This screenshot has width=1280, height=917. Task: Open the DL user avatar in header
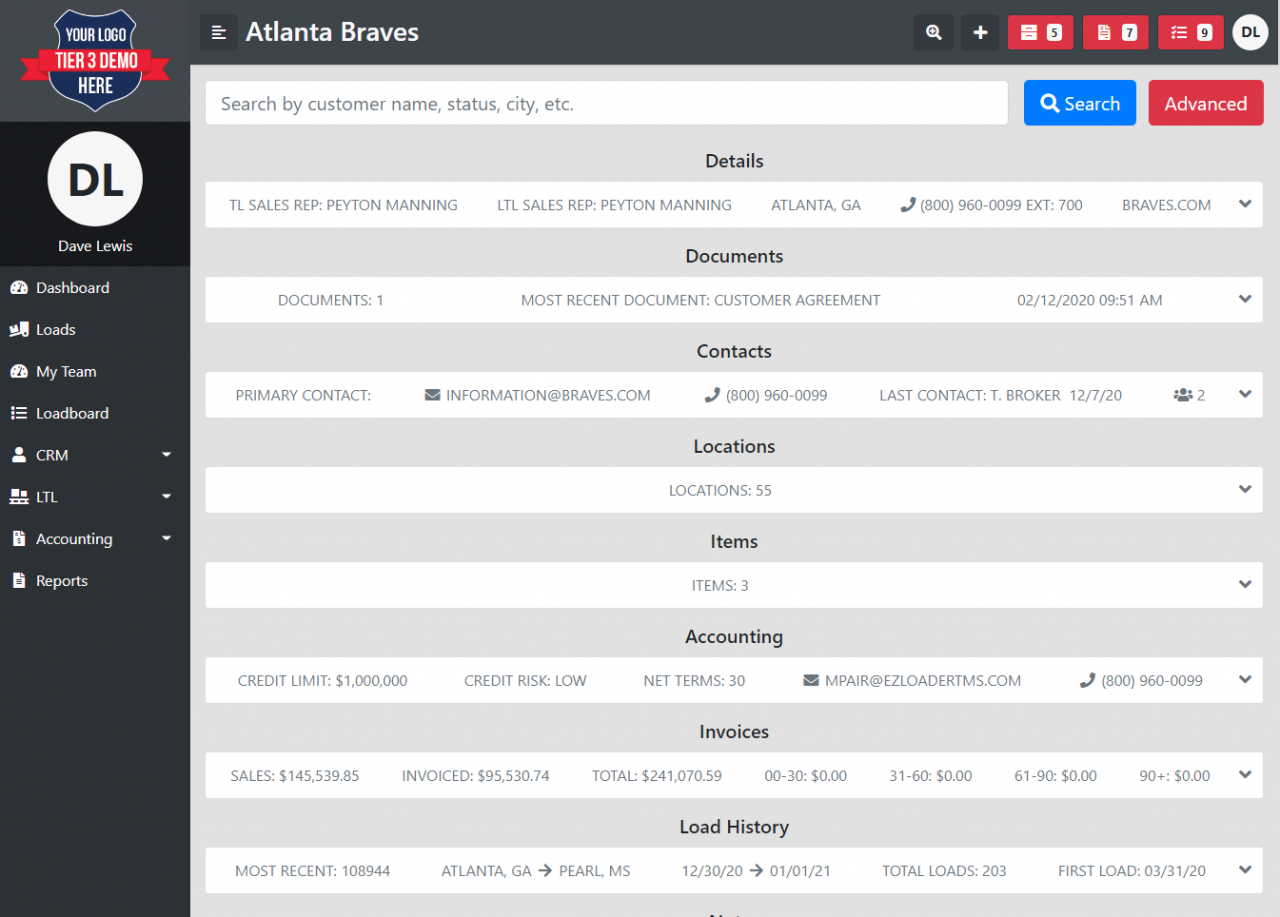[1250, 32]
